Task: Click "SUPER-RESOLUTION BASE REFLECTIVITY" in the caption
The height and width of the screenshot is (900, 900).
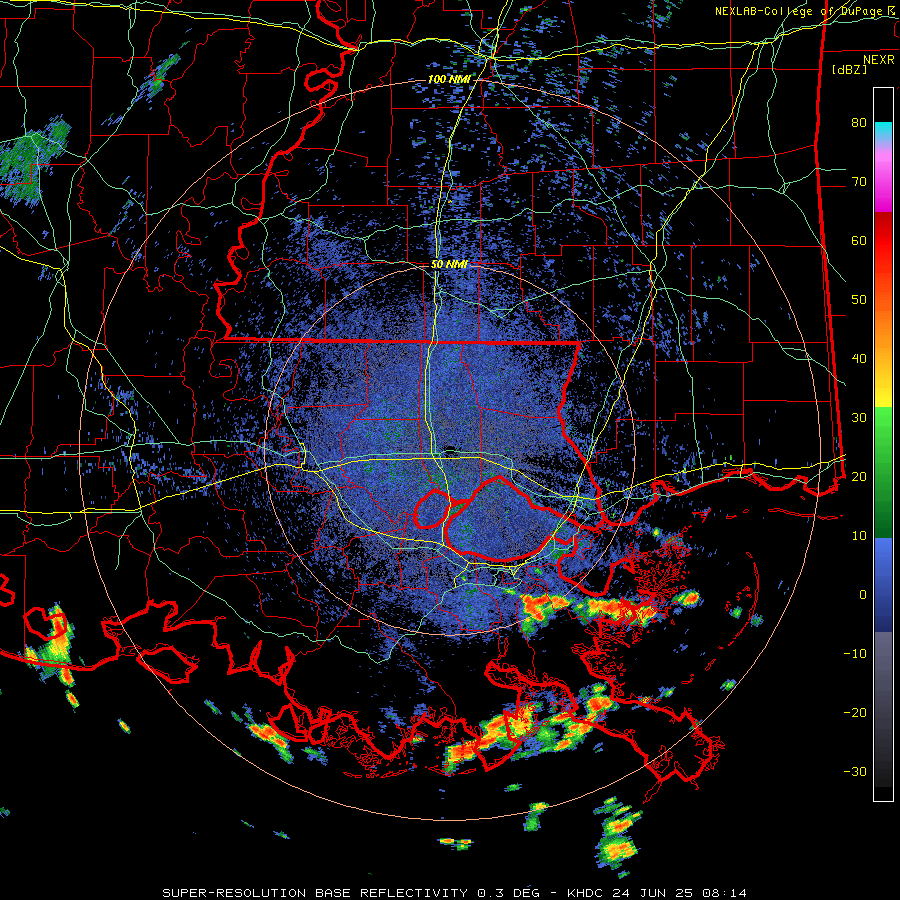Action: pyautogui.click(x=315, y=893)
